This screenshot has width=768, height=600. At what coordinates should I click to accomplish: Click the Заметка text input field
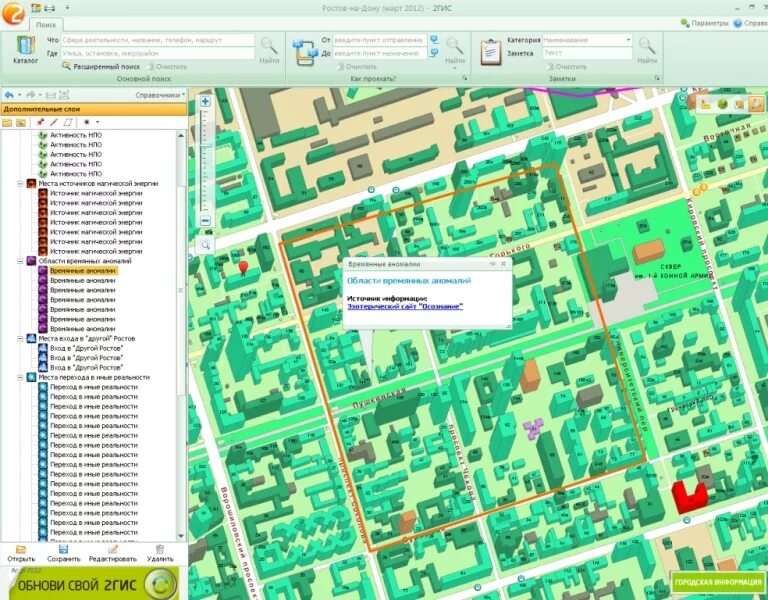coord(587,52)
